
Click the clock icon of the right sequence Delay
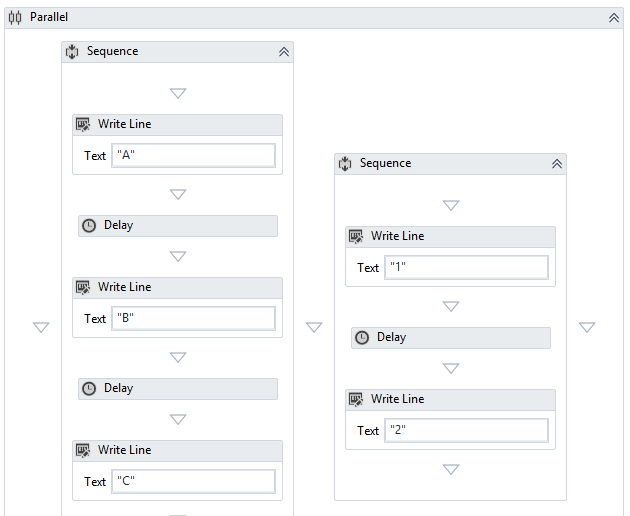(362, 337)
